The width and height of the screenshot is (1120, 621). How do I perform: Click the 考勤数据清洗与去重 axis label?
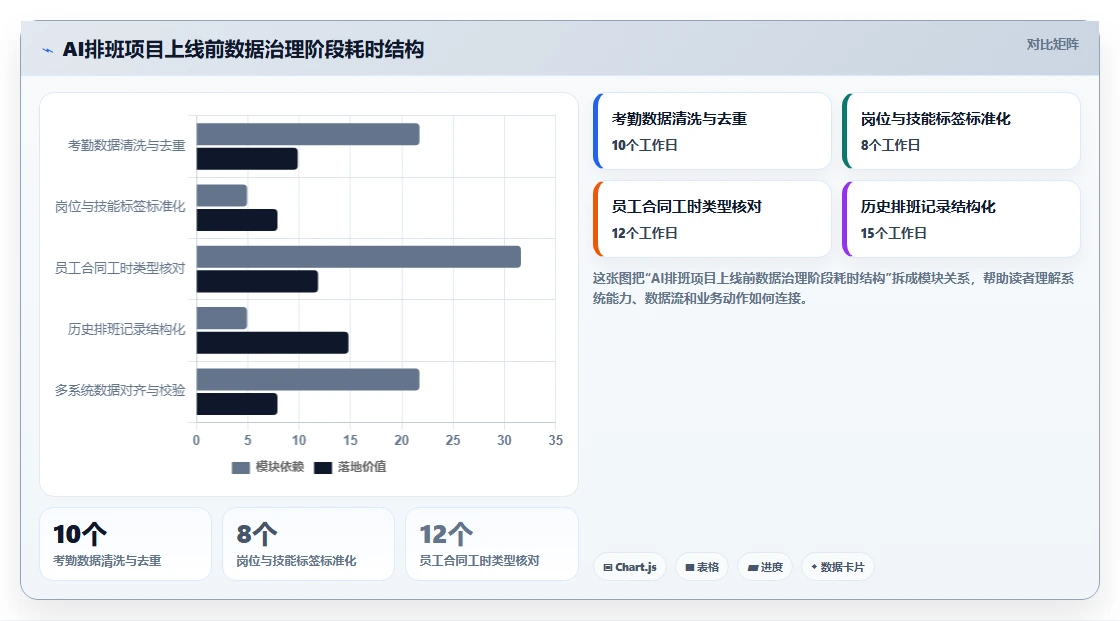coord(126,146)
